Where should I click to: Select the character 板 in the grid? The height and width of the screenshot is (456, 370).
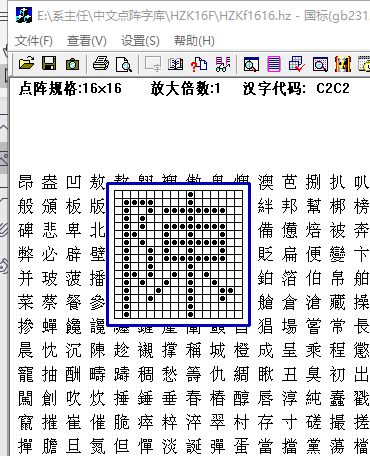(74, 206)
